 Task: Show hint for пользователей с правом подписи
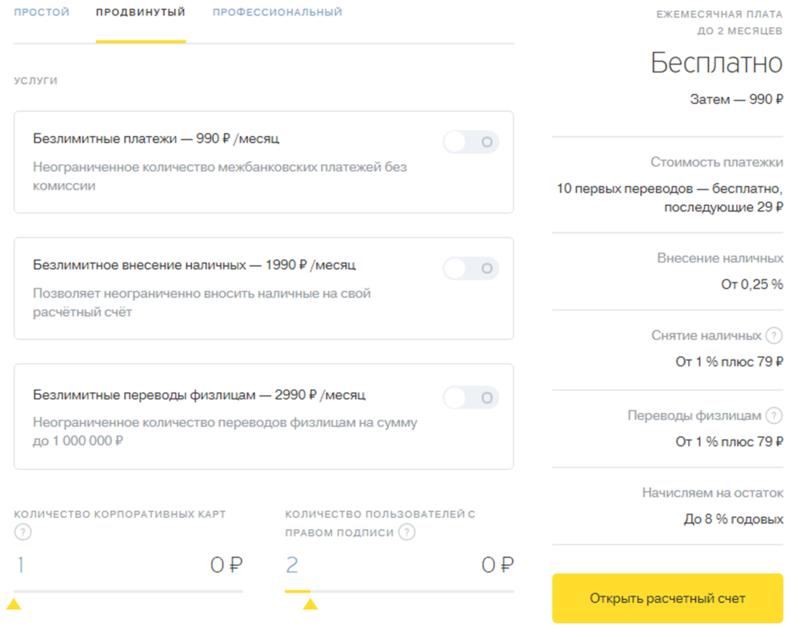406,532
